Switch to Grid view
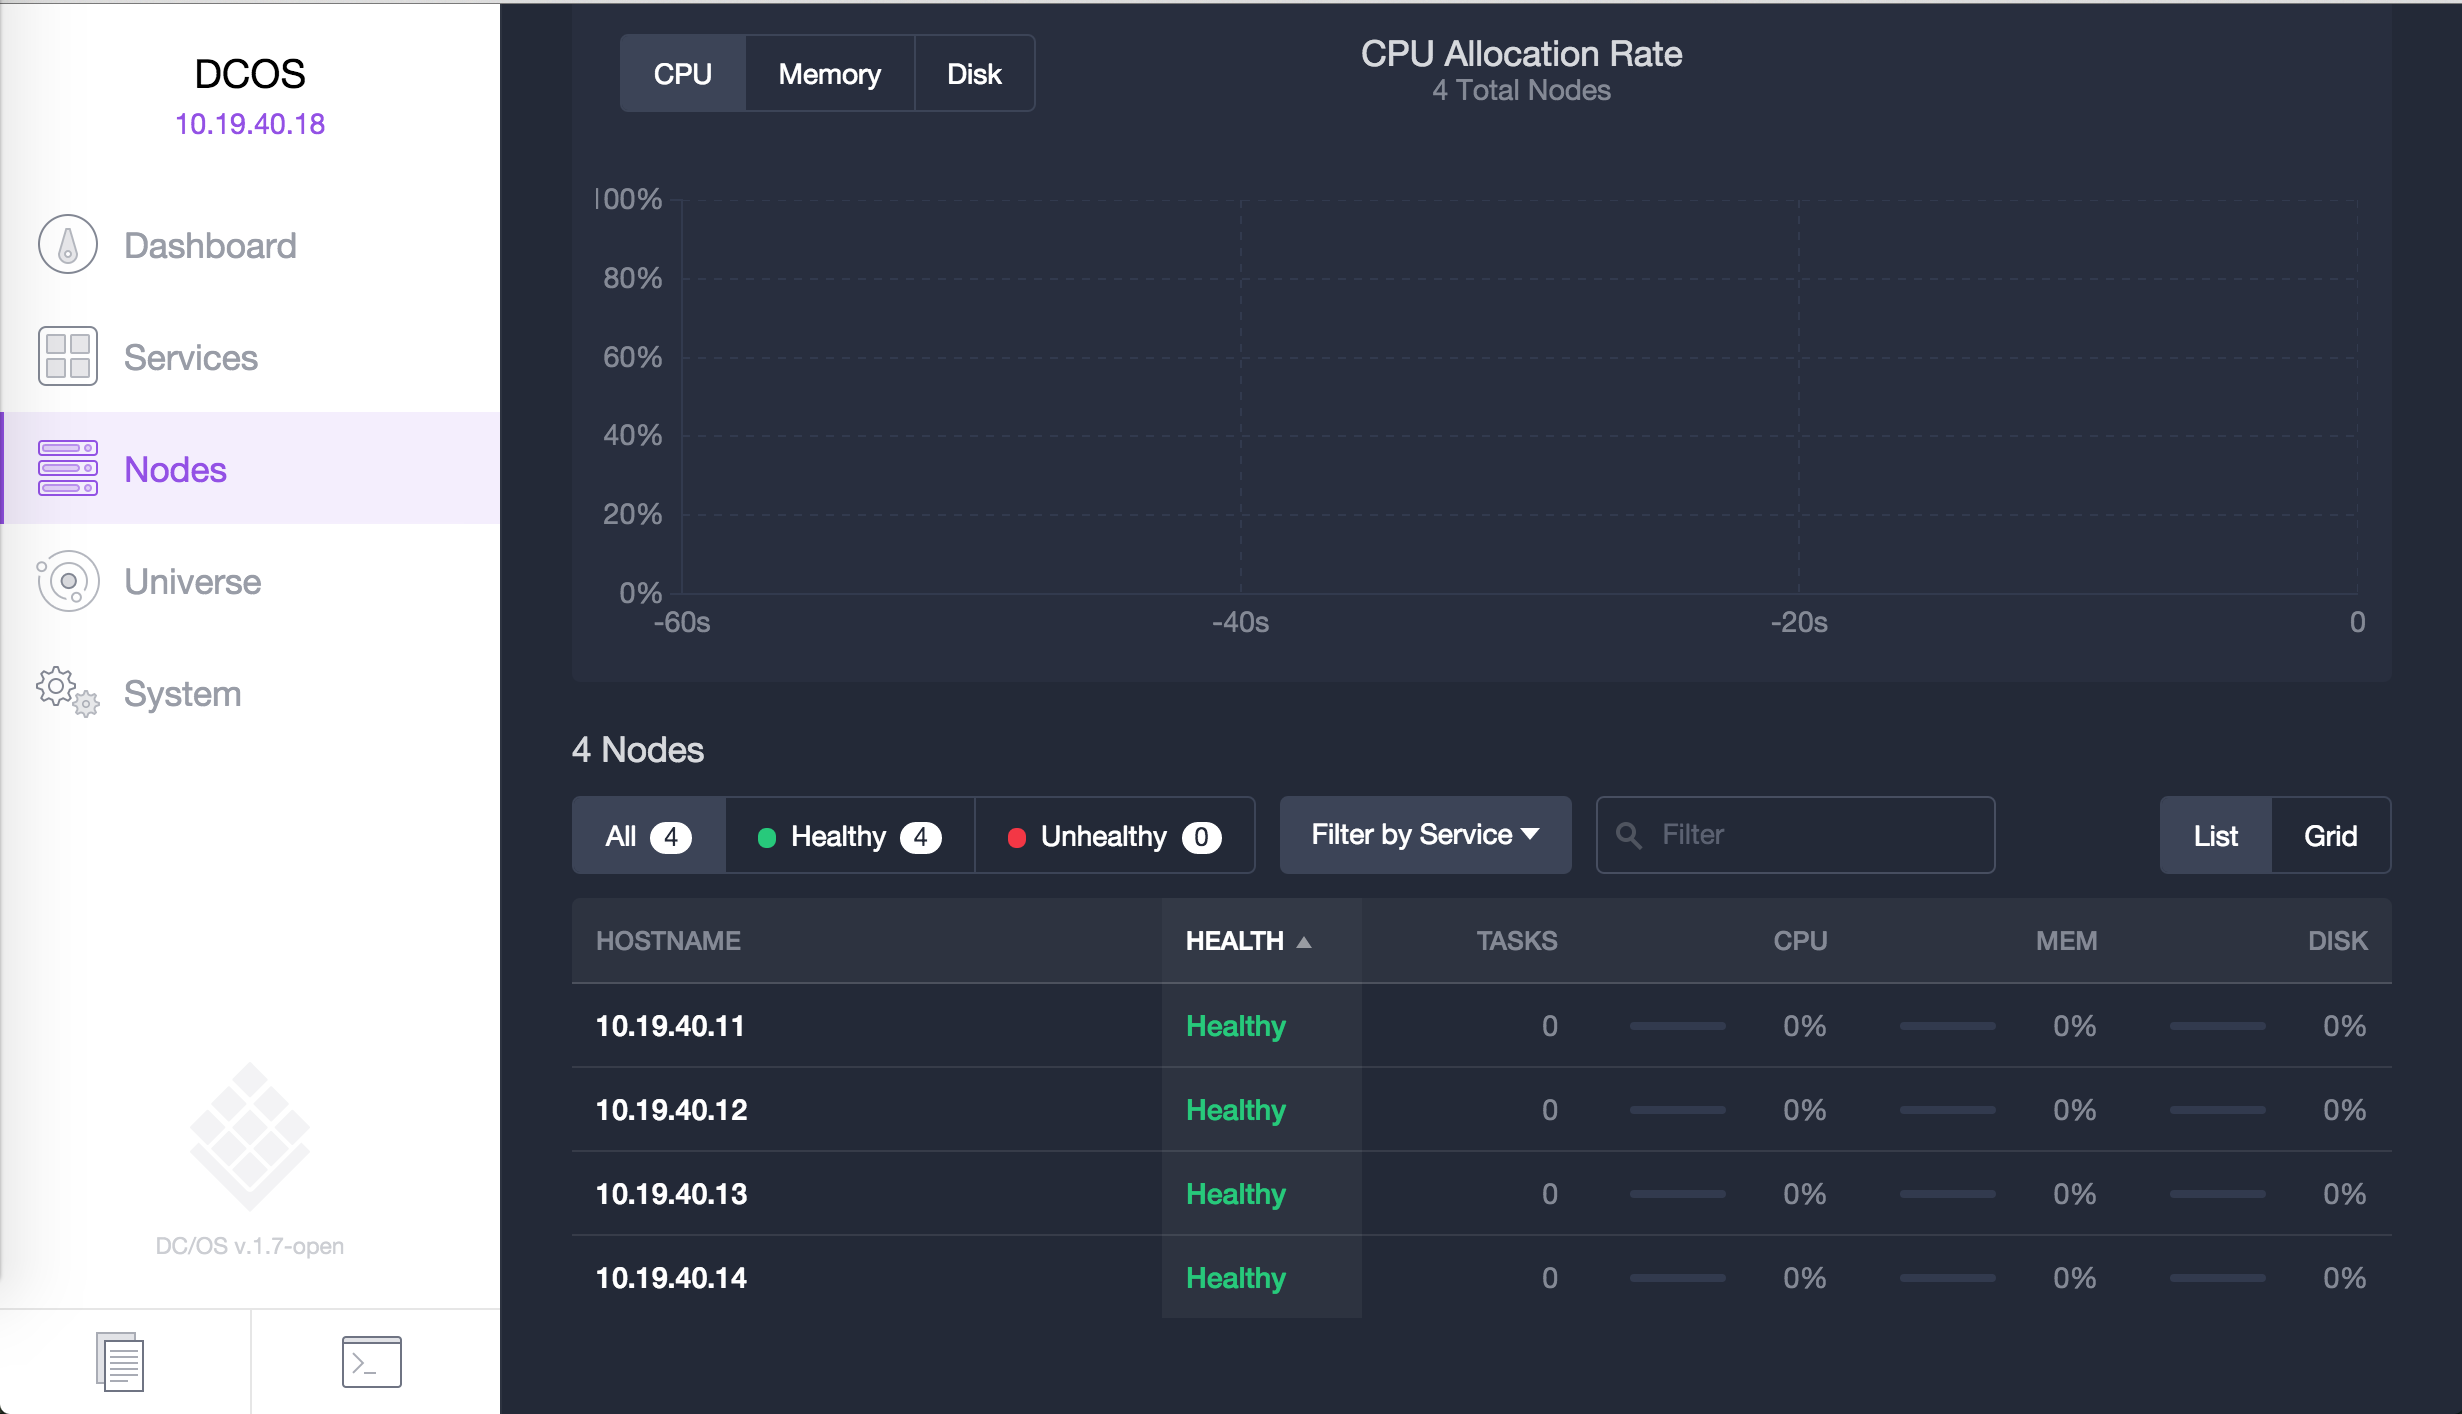 point(2329,836)
